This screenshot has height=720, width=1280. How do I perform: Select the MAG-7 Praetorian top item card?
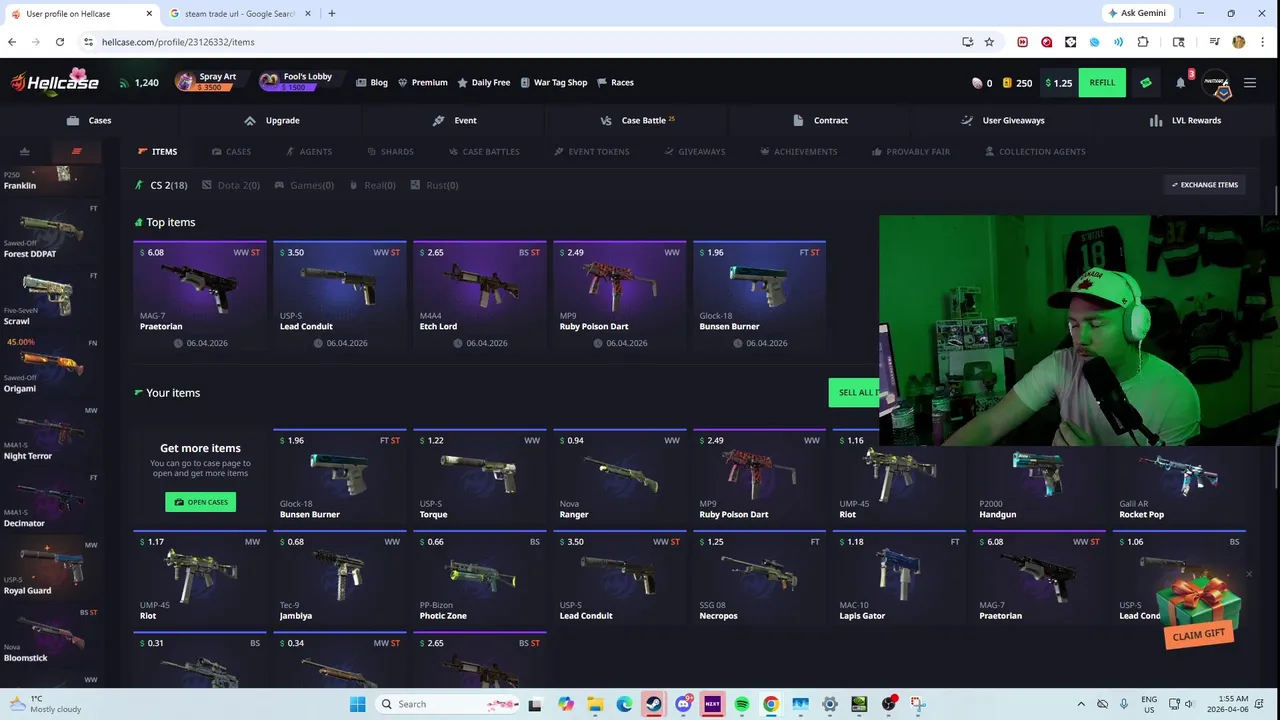pyautogui.click(x=200, y=296)
